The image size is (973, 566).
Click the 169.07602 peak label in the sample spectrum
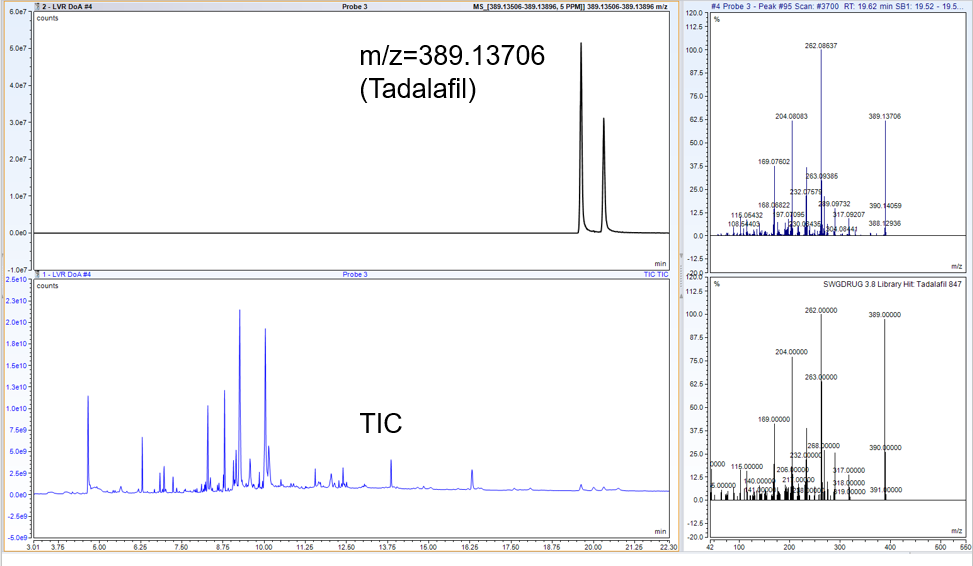pos(774,161)
